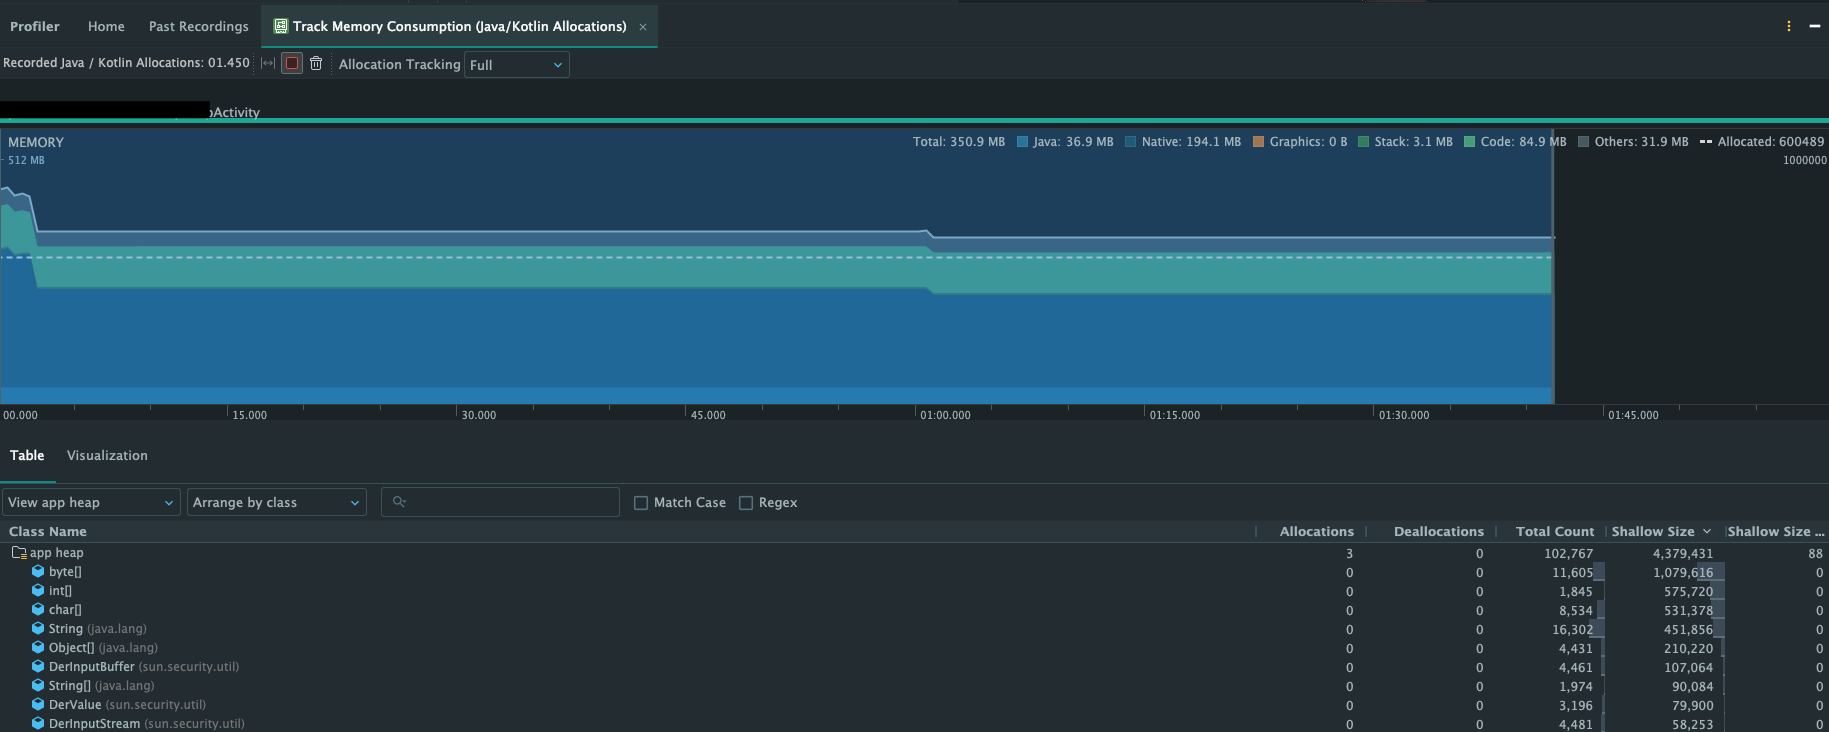Click the app heap folder icon
Image resolution: width=1829 pixels, height=732 pixels.
(19, 552)
